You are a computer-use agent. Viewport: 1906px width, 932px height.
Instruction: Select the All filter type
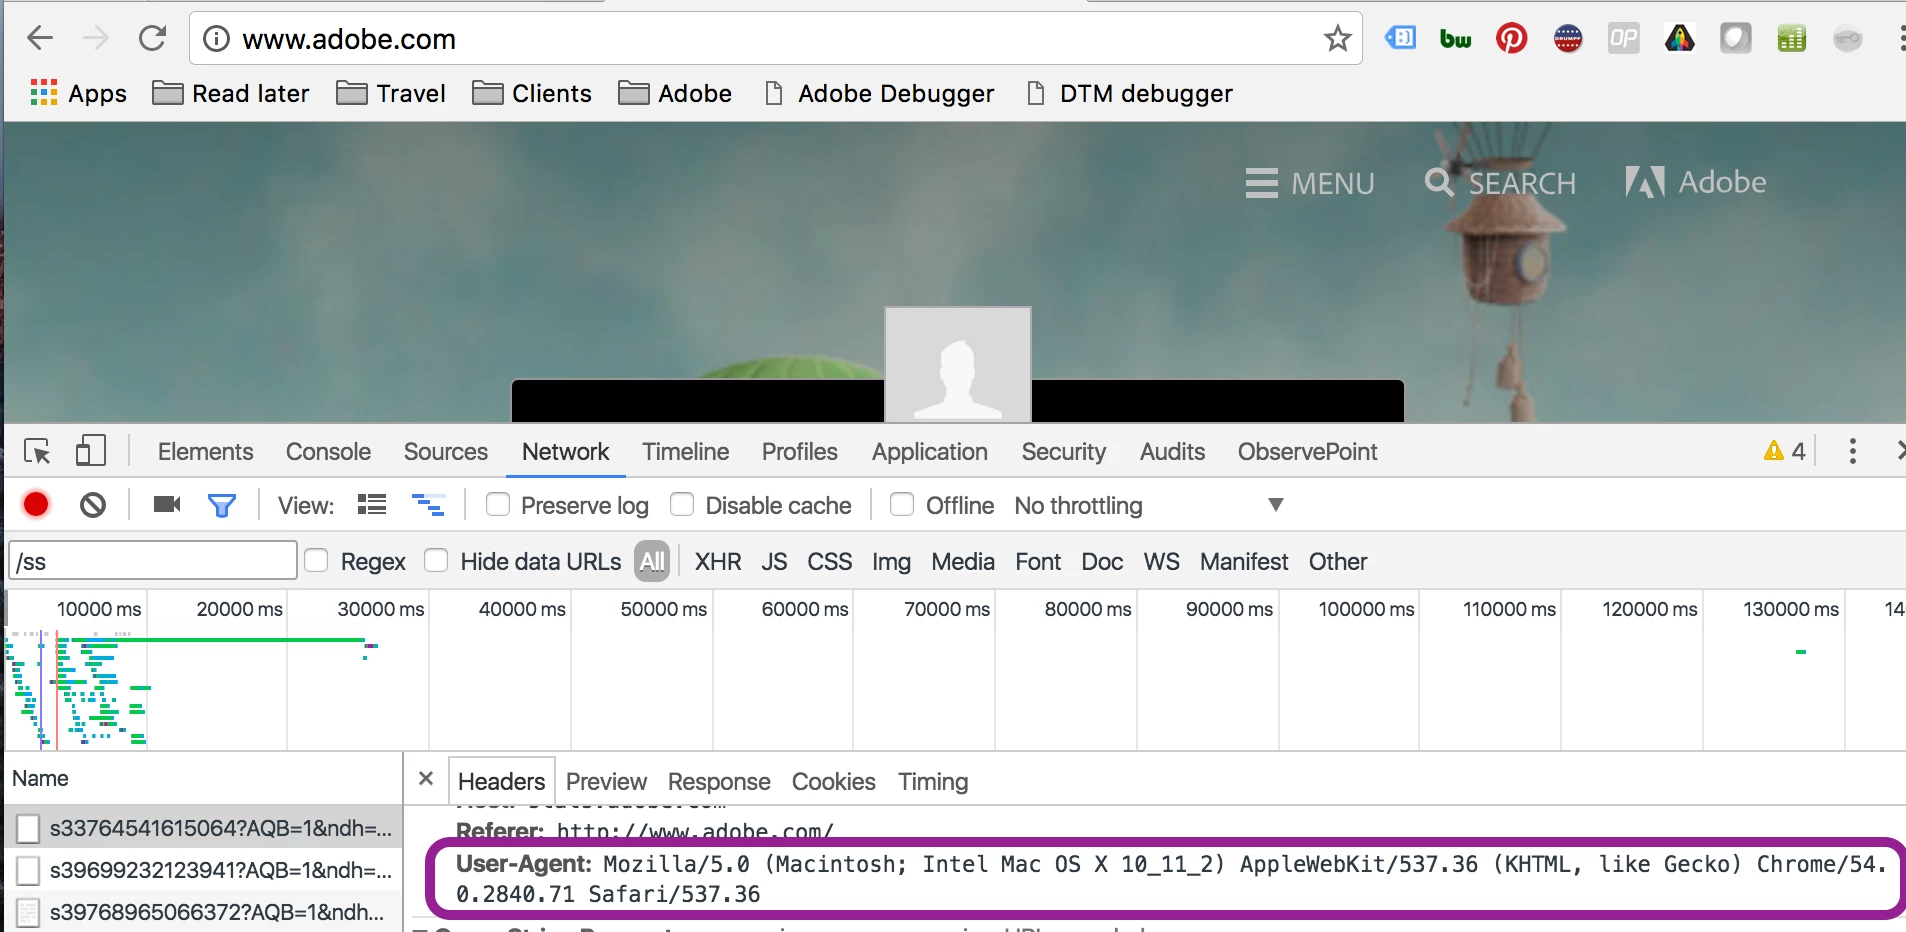coord(652,562)
